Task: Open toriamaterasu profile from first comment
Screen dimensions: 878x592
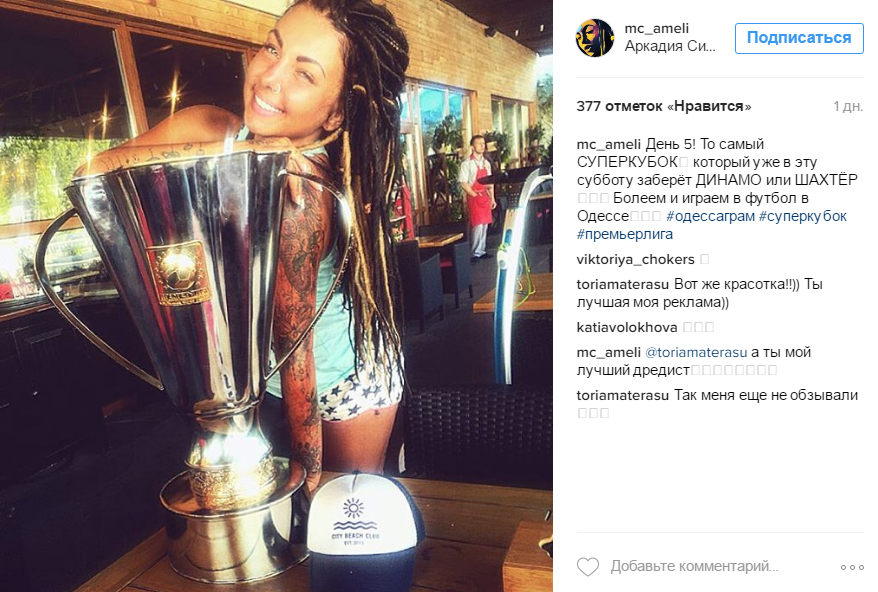Action: pos(623,285)
